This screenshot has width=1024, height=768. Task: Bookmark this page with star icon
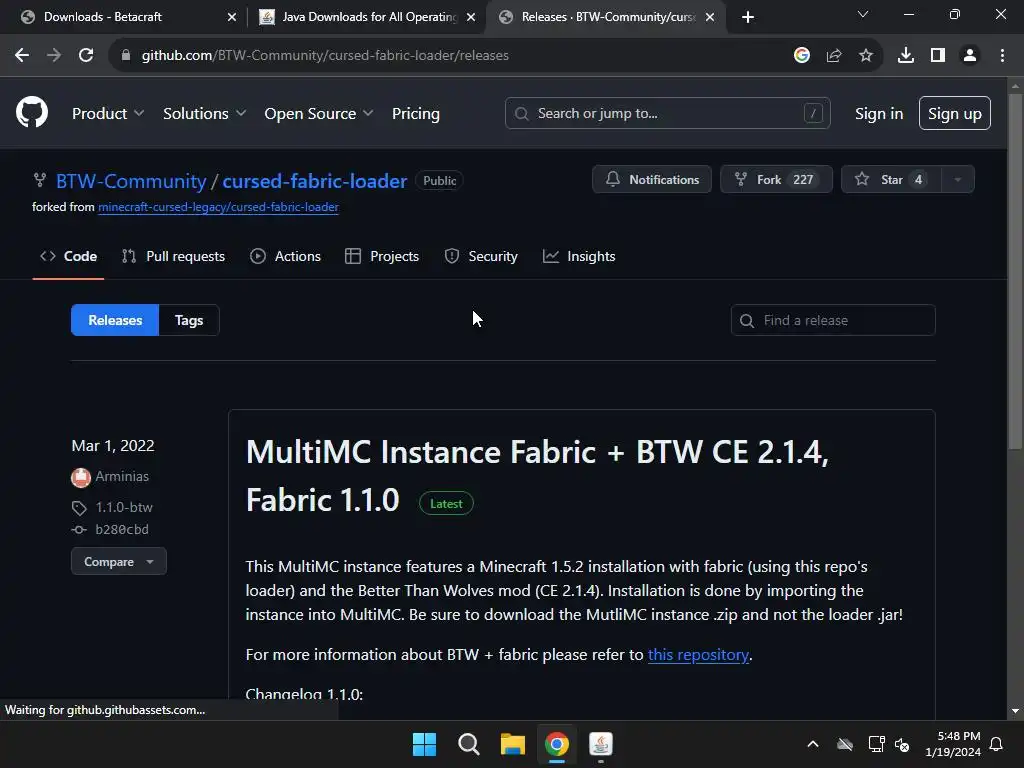pos(866,56)
